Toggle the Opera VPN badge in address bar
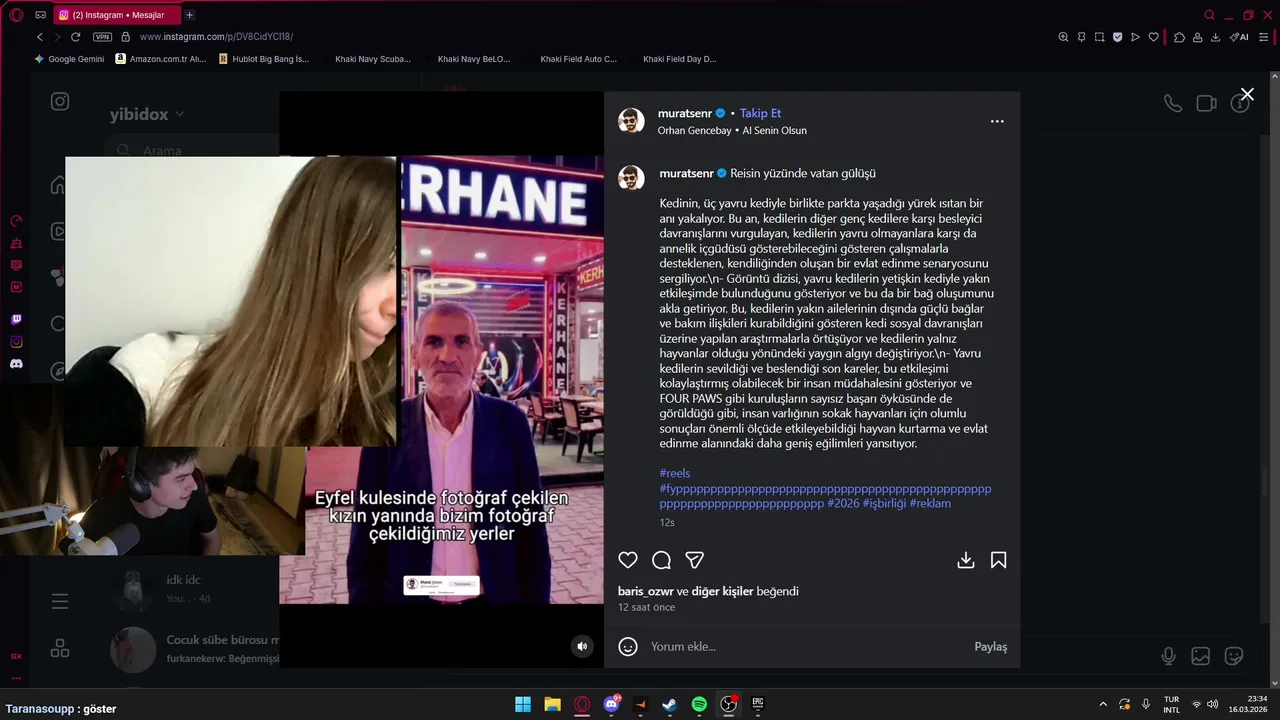 (102, 37)
